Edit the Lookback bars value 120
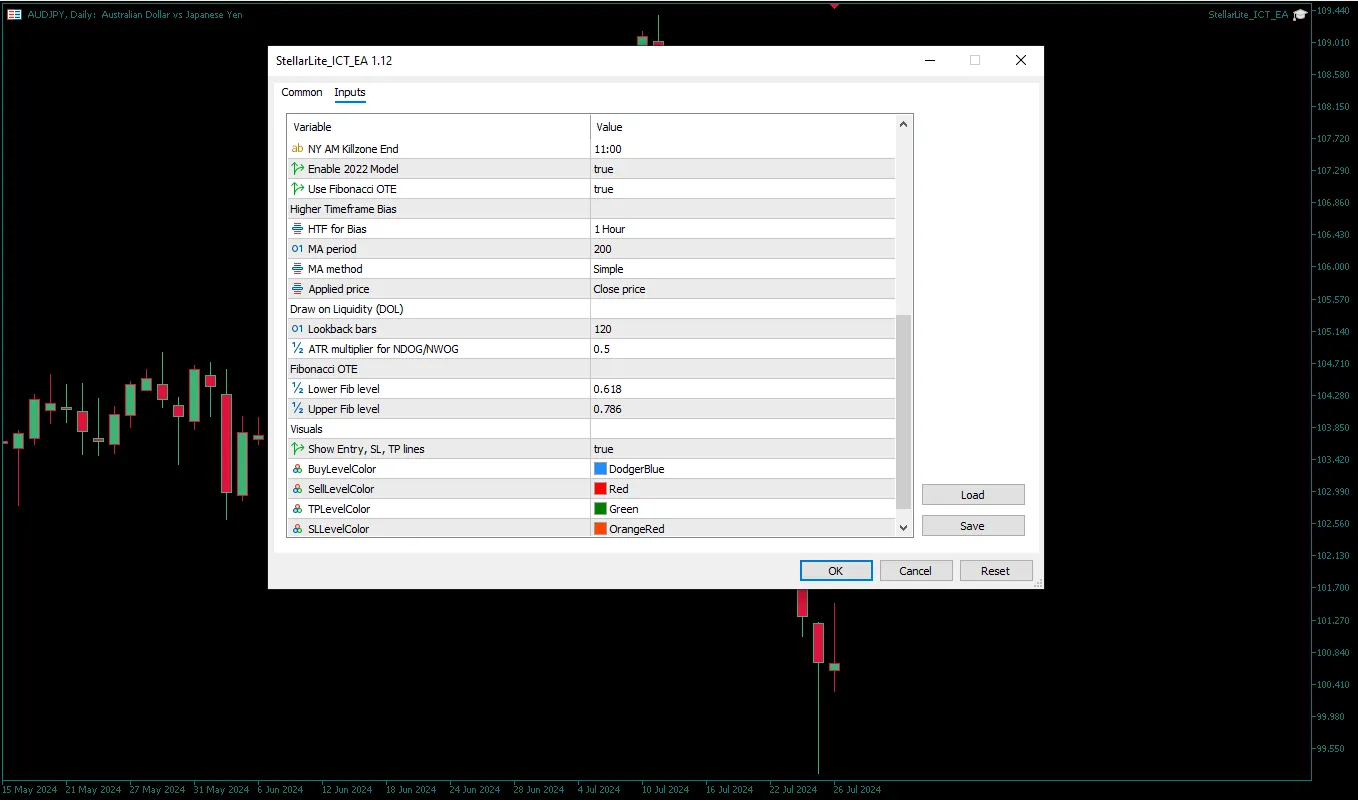This screenshot has width=1358, height=800. pos(743,329)
